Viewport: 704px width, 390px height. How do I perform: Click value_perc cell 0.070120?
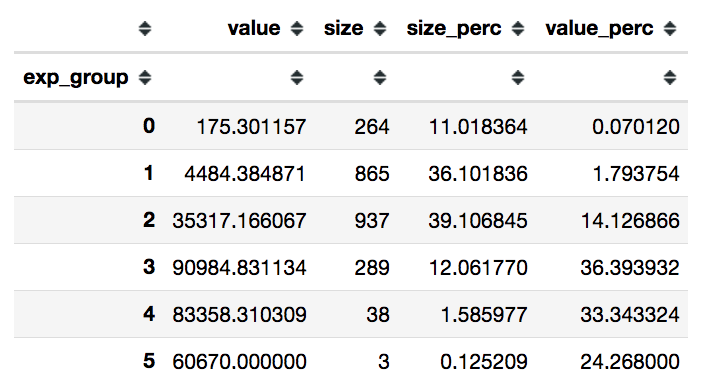[x=636, y=127]
